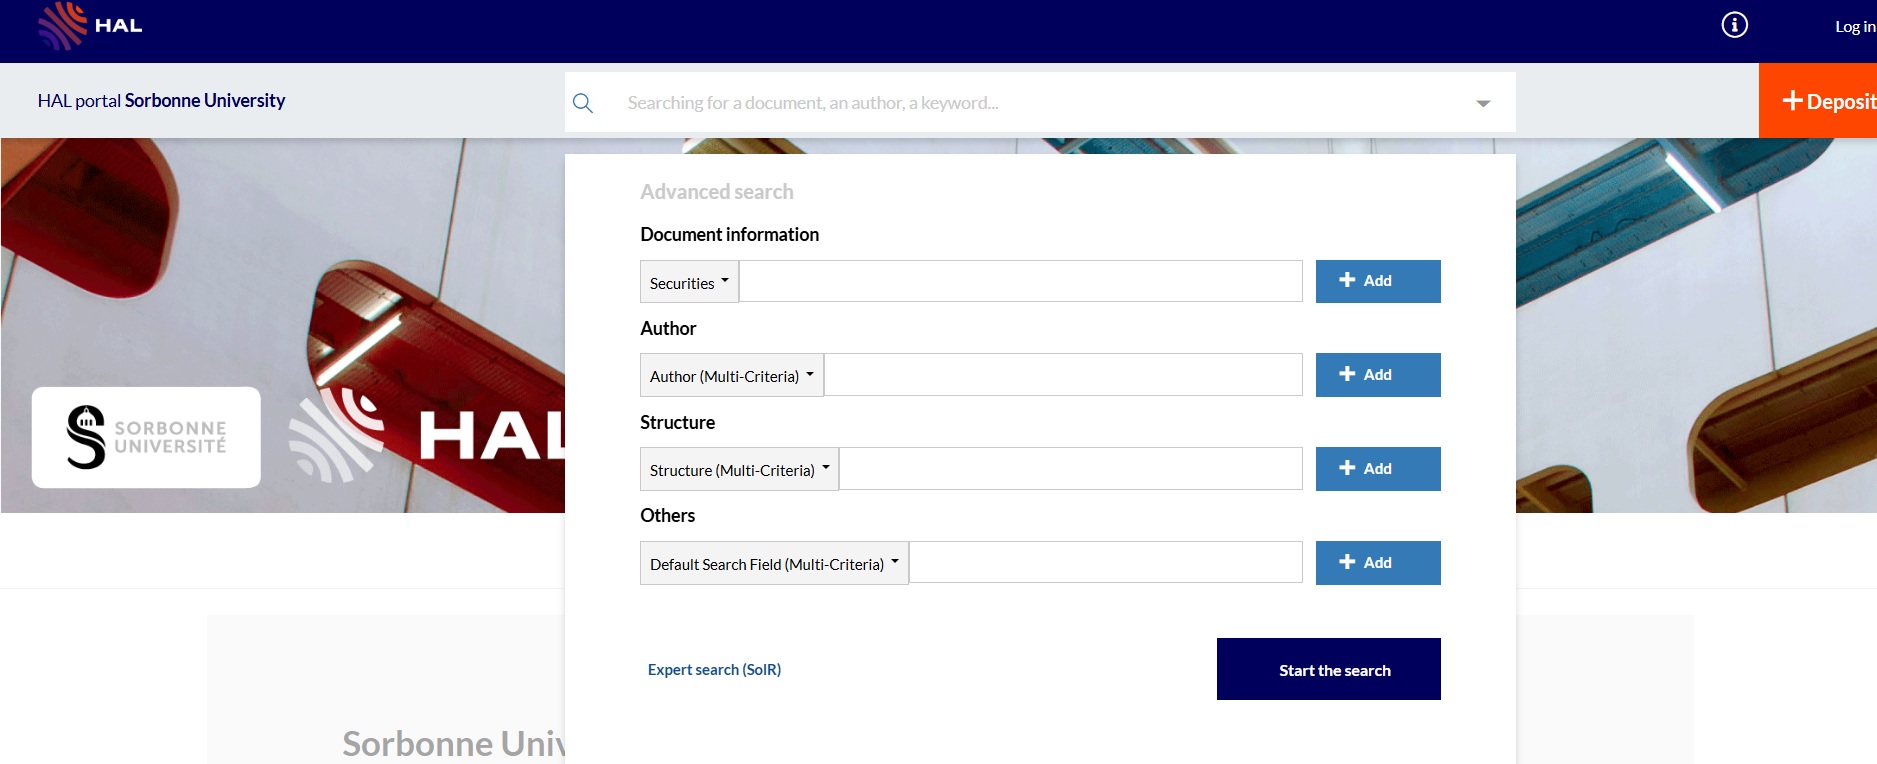Open HAL portal Sorbonne University link
1877x764 pixels.
click(x=161, y=101)
